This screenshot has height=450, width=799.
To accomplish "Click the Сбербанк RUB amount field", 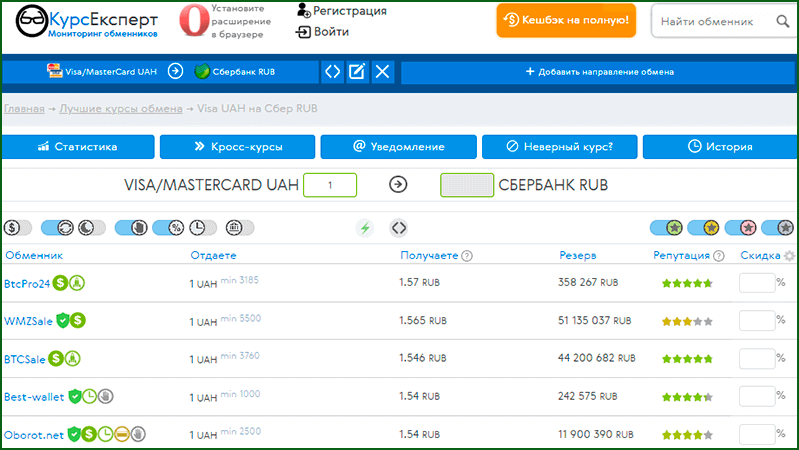I will (x=467, y=184).
